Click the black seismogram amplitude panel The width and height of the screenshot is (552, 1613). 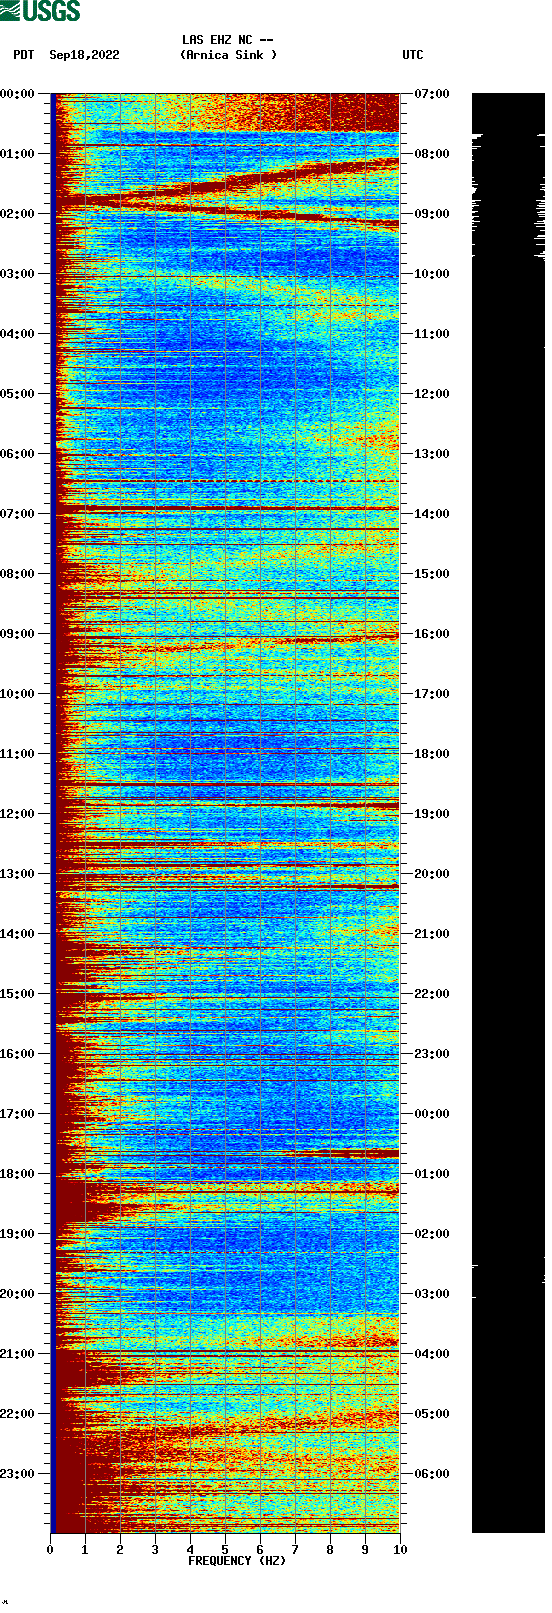(x=508, y=813)
